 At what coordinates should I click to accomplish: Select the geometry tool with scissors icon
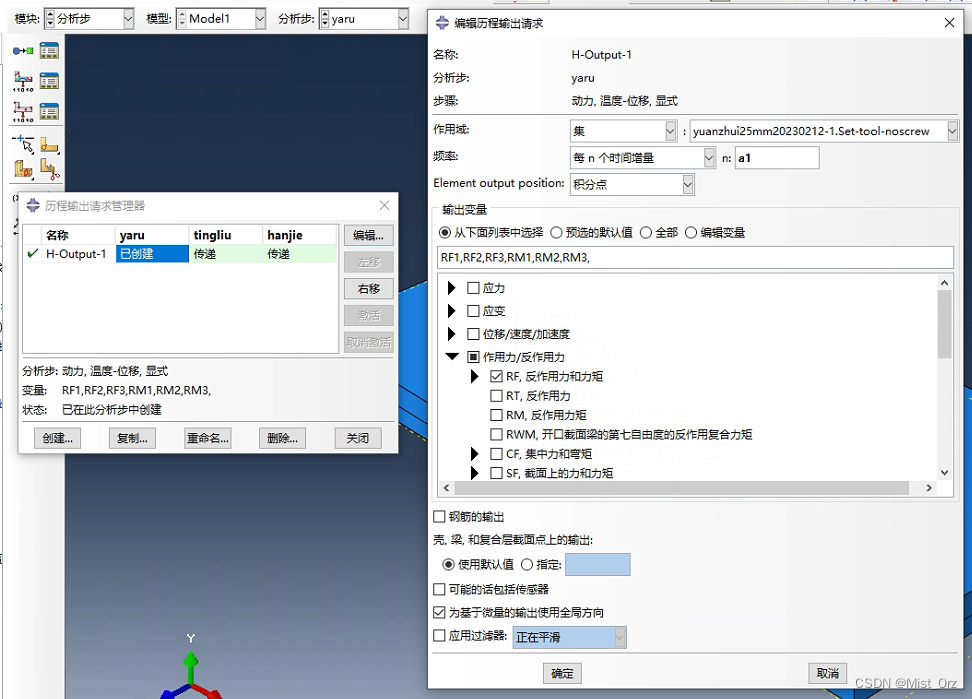(x=50, y=169)
